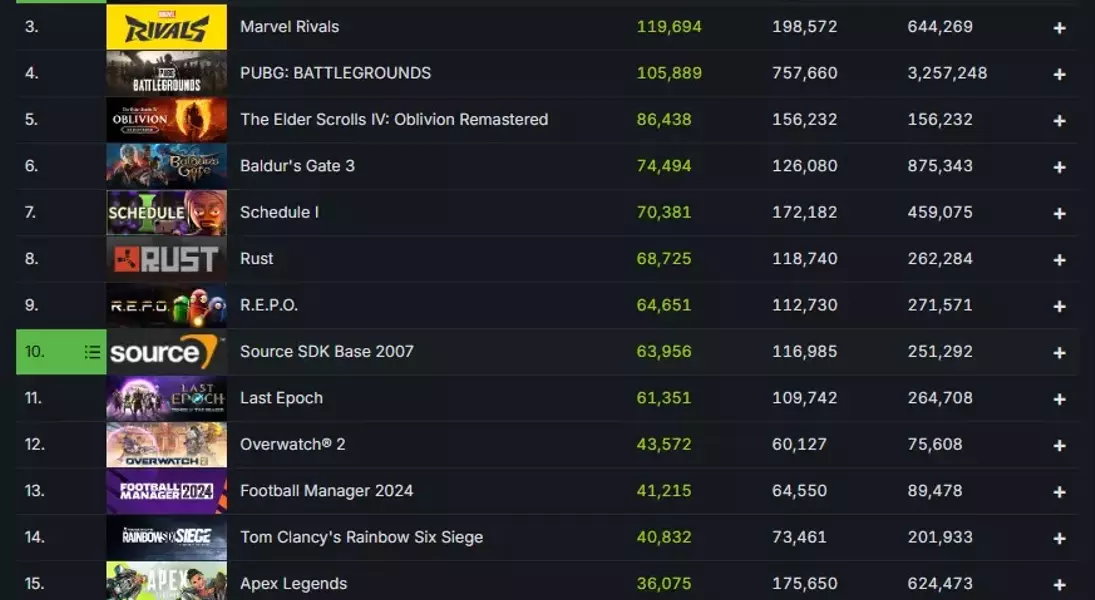This screenshot has width=1095, height=600.
Task: Click the list icon beside rank 10
Action: (x=92, y=352)
